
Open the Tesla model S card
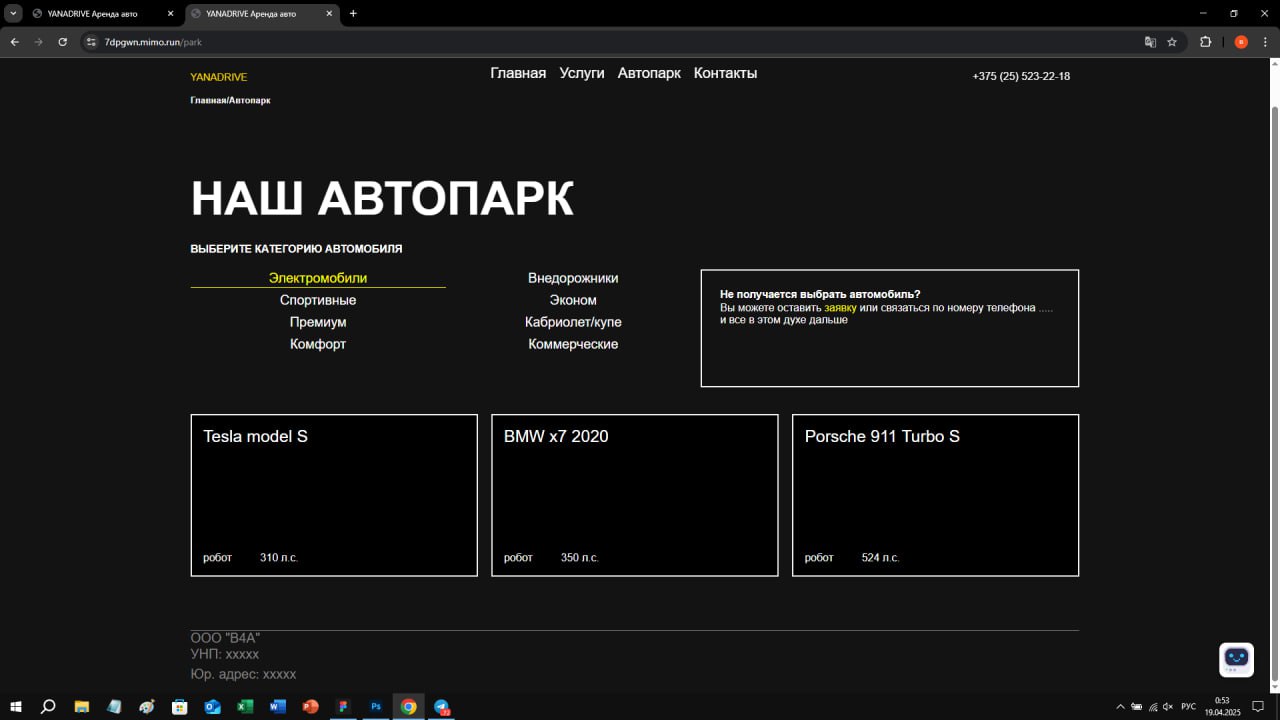coord(334,495)
